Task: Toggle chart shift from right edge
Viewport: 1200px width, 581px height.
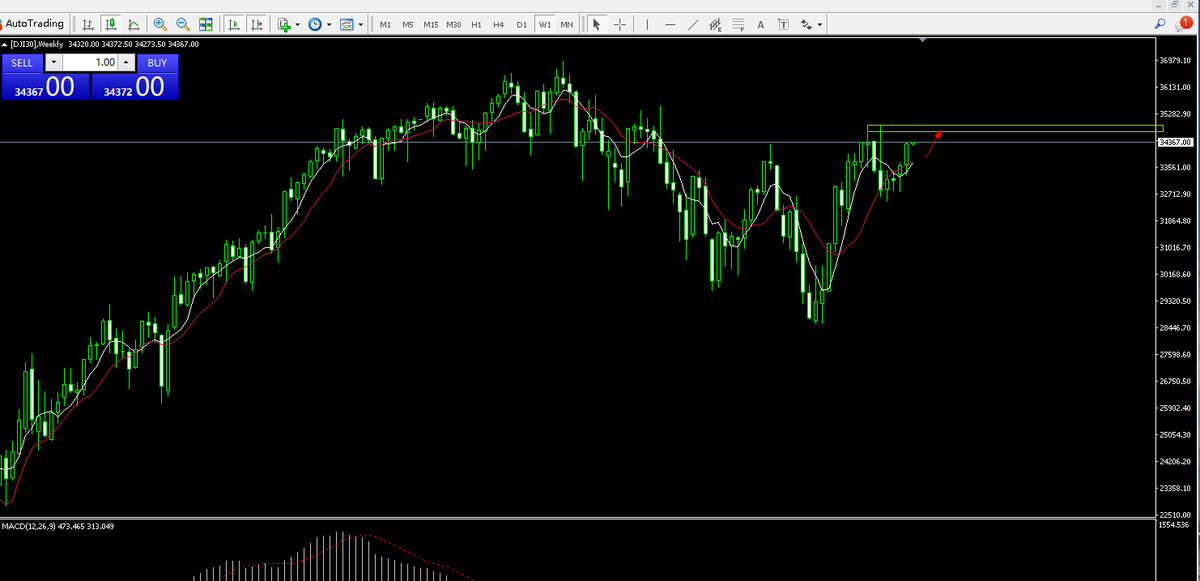Action: point(257,24)
